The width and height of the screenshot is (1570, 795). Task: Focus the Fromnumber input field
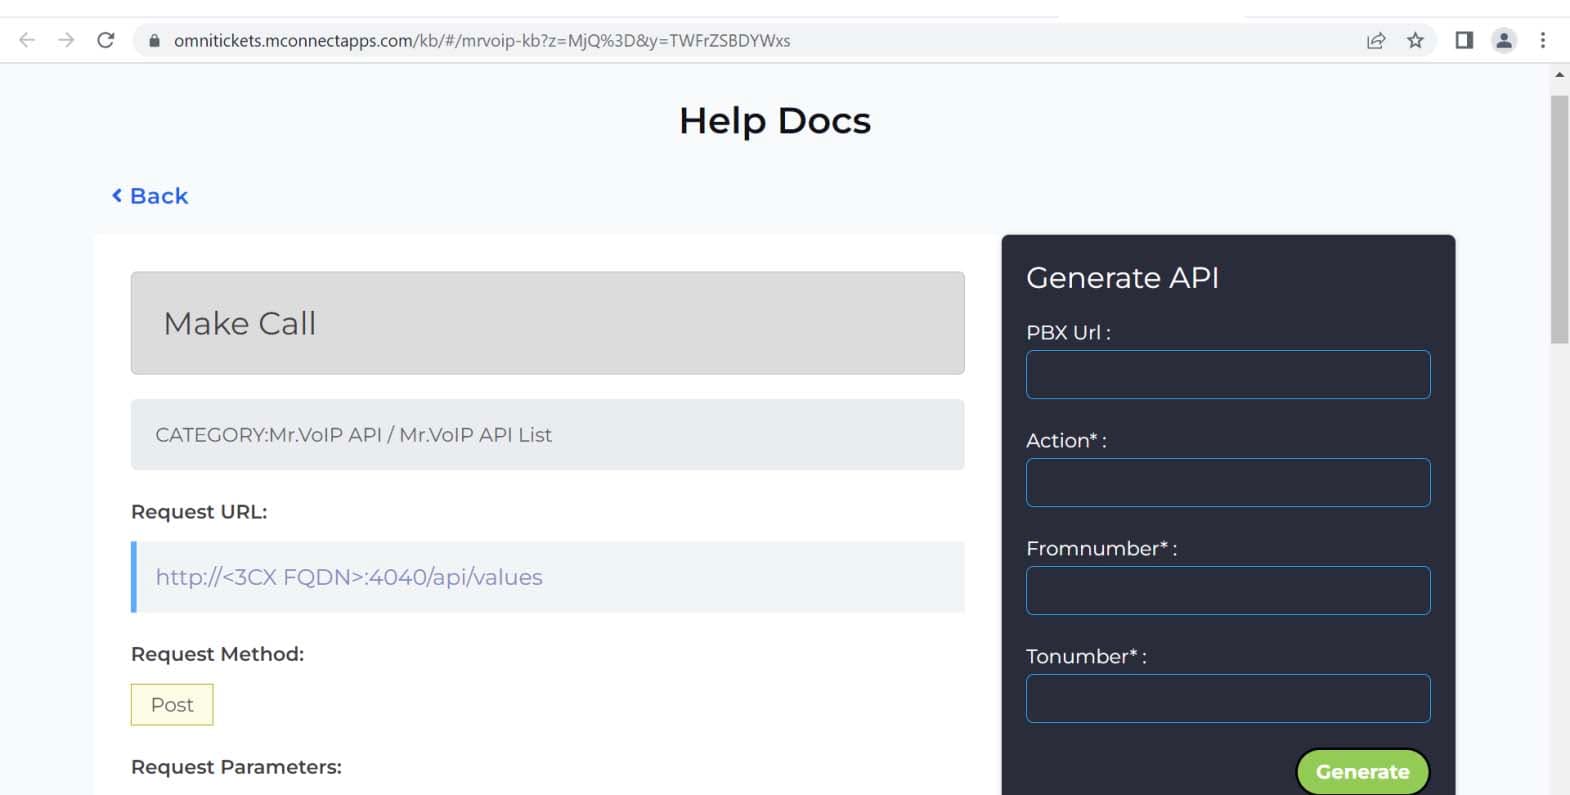[x=1228, y=591]
